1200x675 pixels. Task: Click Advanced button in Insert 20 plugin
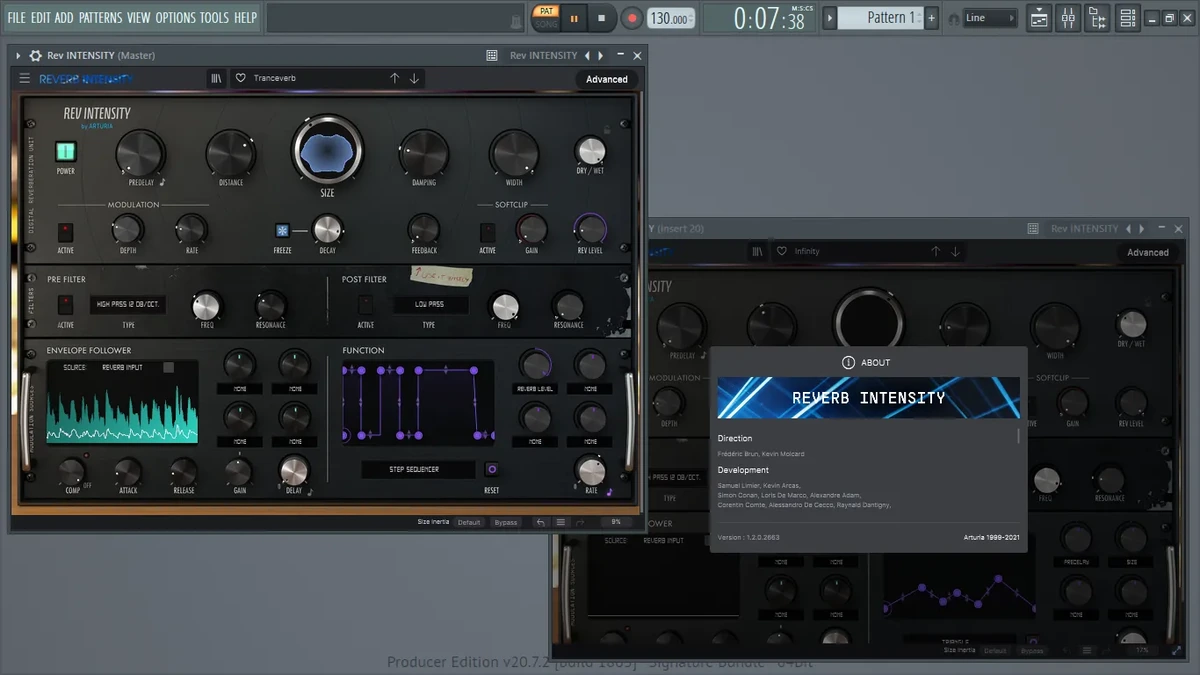[x=1148, y=253]
